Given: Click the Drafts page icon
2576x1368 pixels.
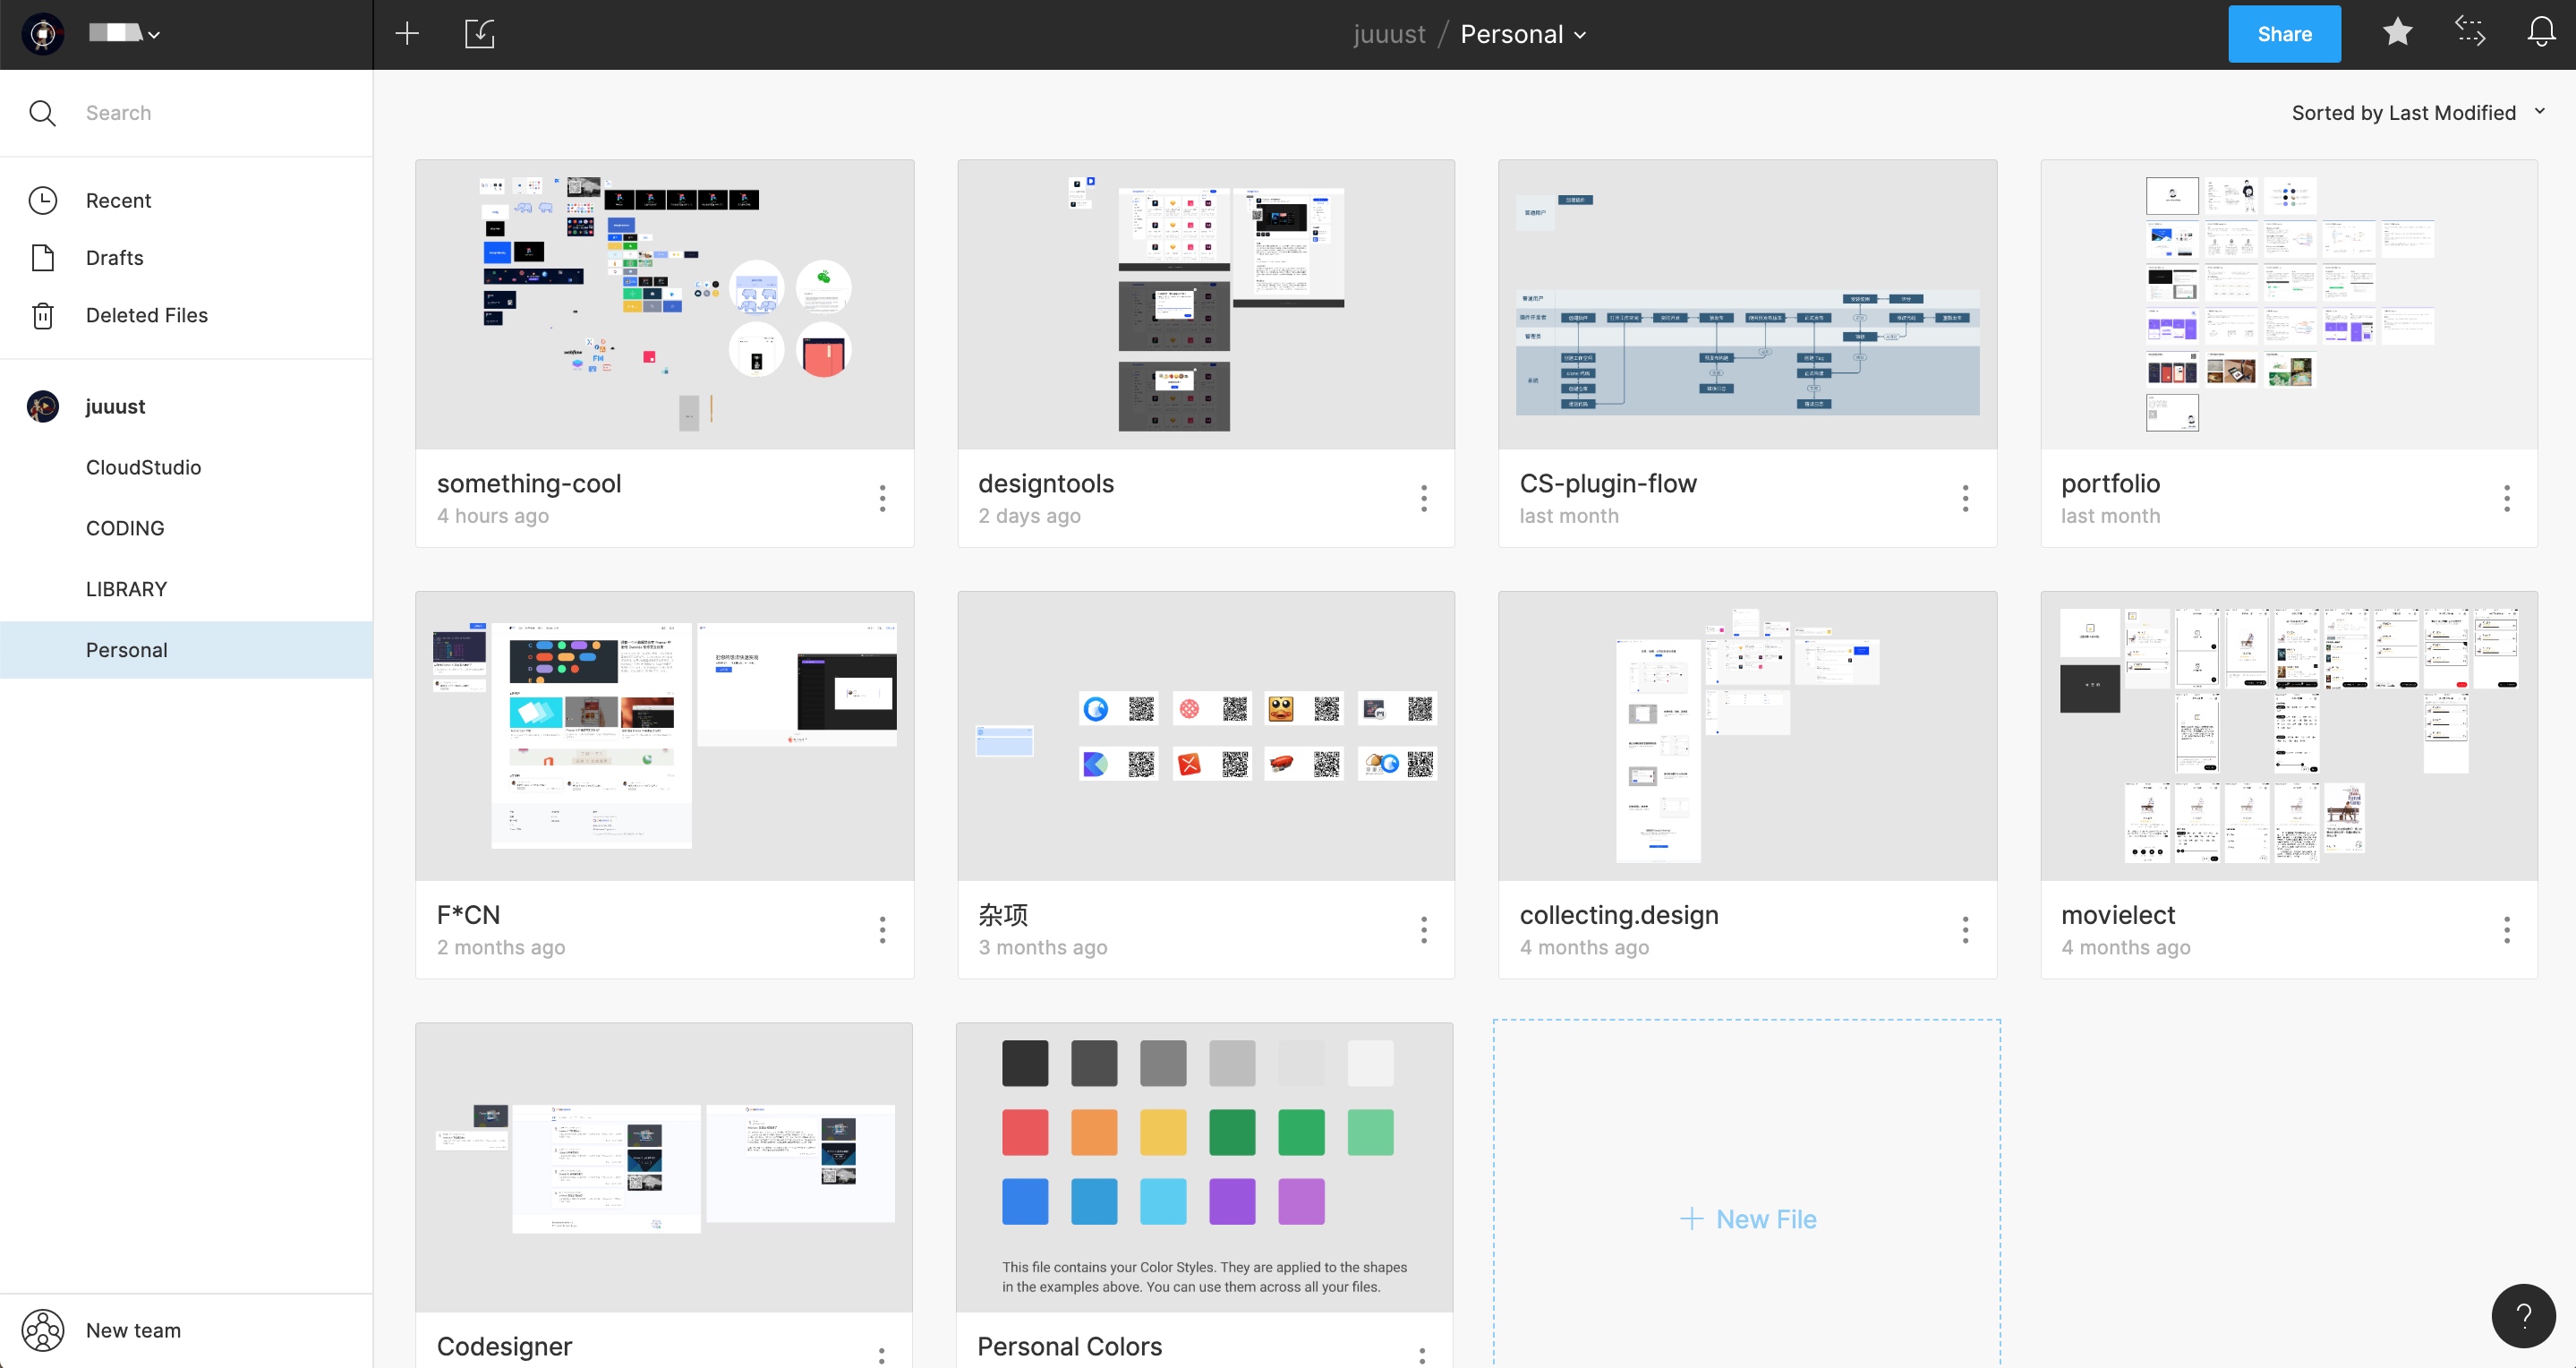Looking at the screenshot, I should (42, 258).
